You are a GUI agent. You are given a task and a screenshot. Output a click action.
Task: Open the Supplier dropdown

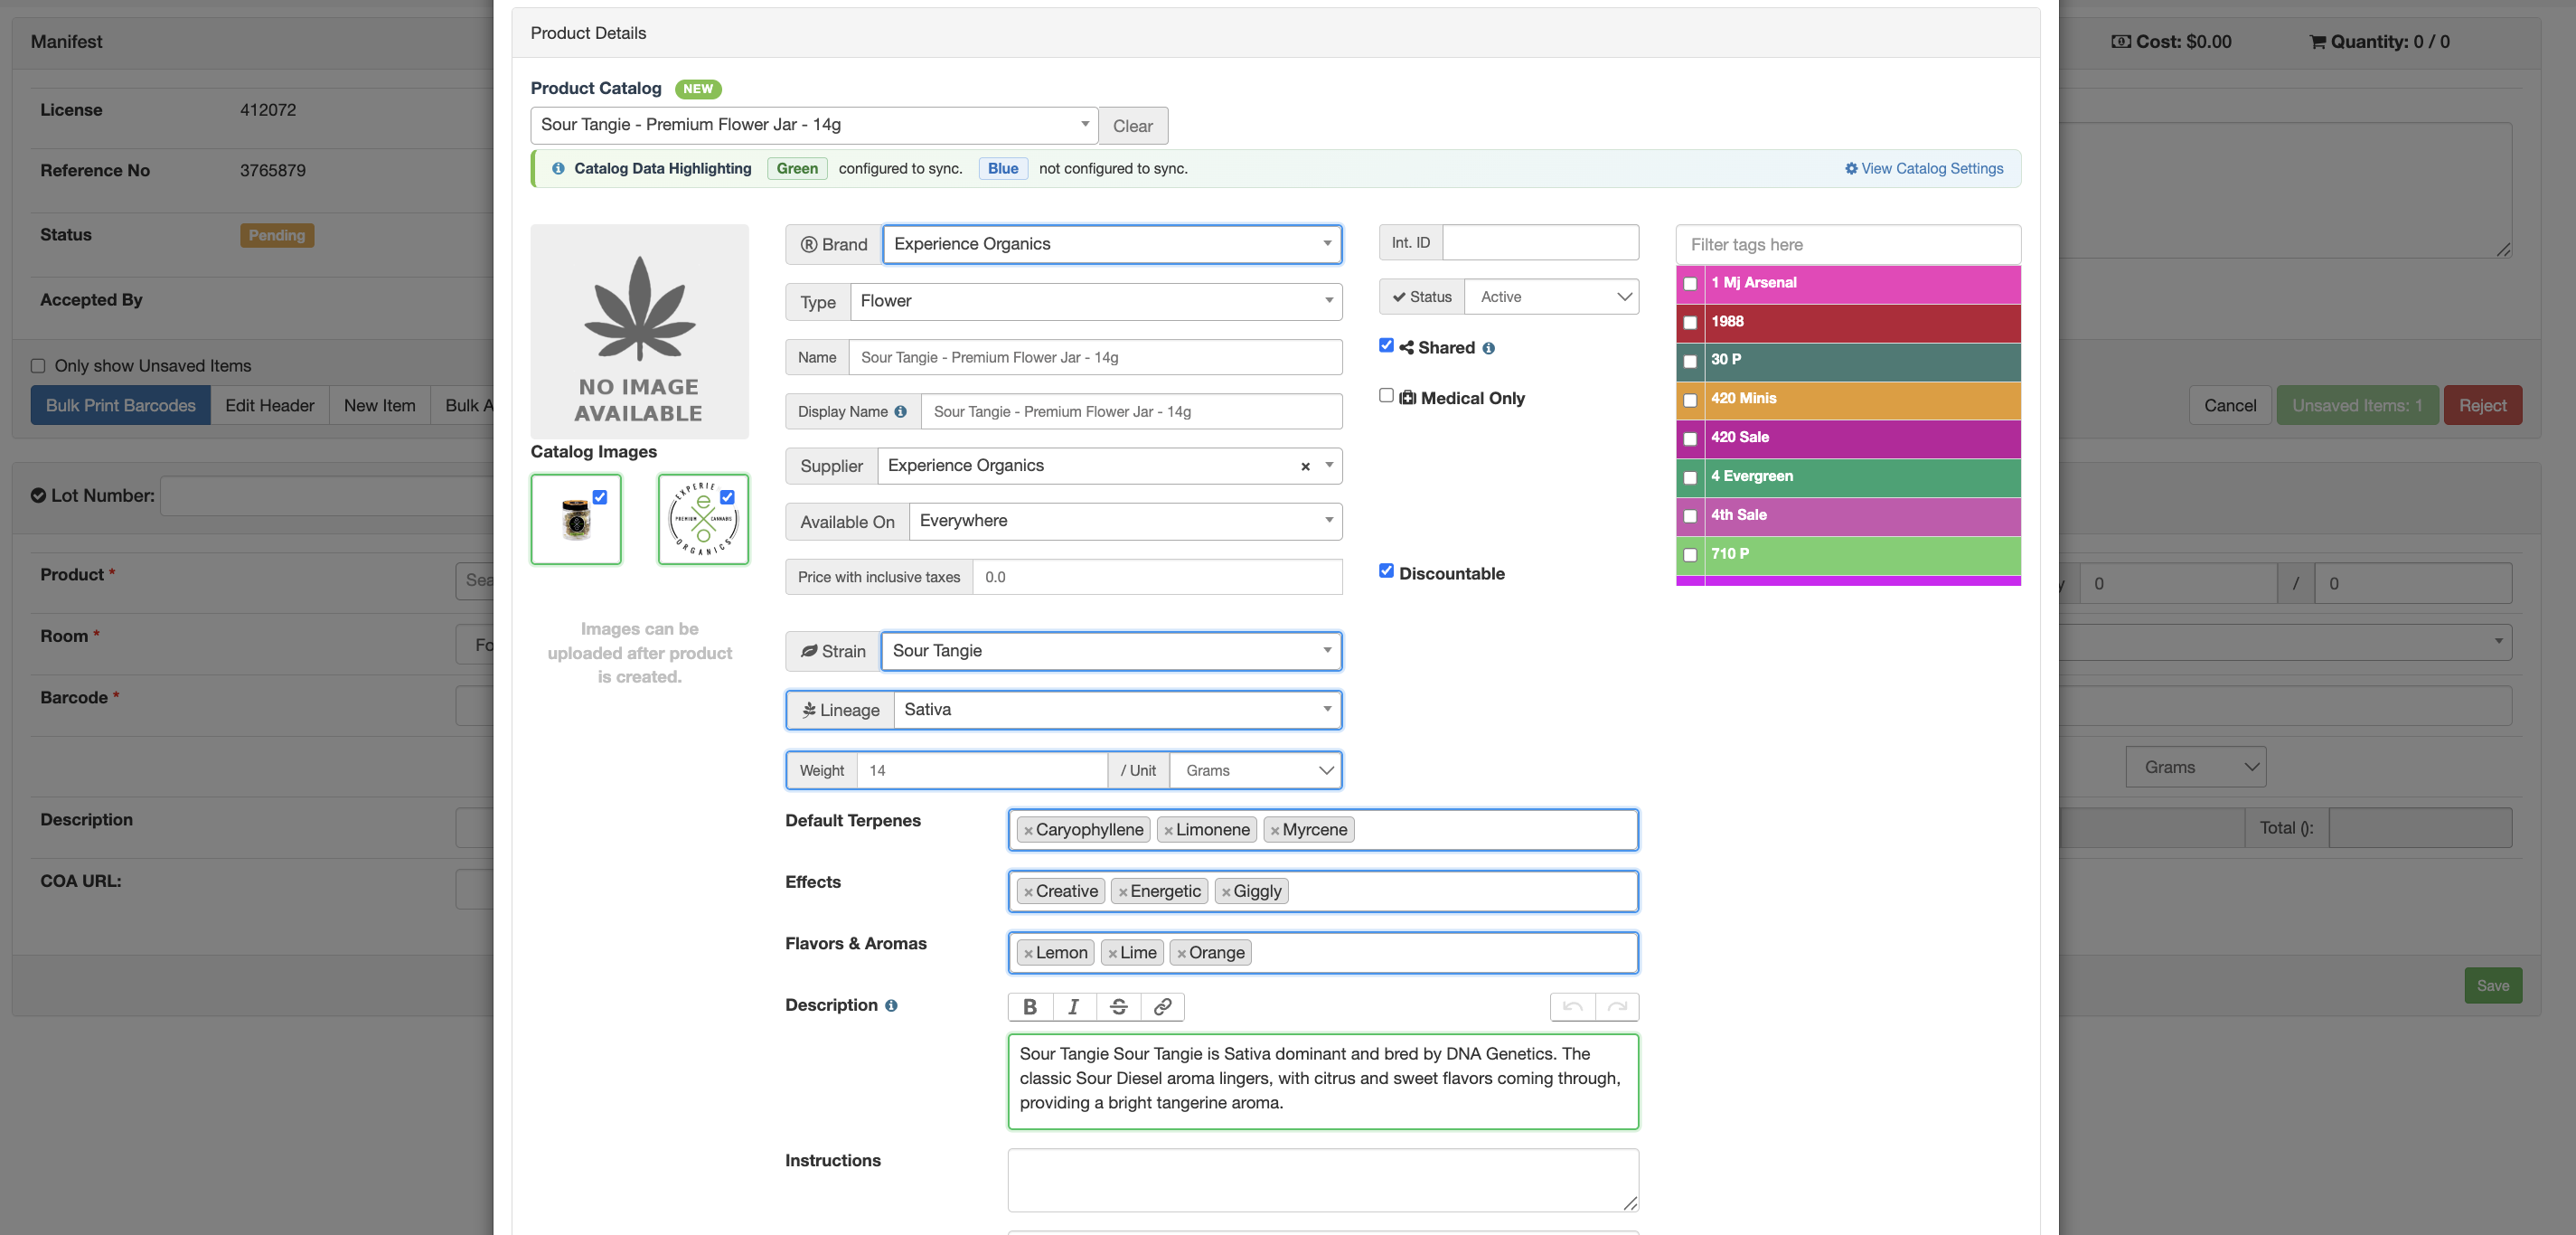(1110, 466)
